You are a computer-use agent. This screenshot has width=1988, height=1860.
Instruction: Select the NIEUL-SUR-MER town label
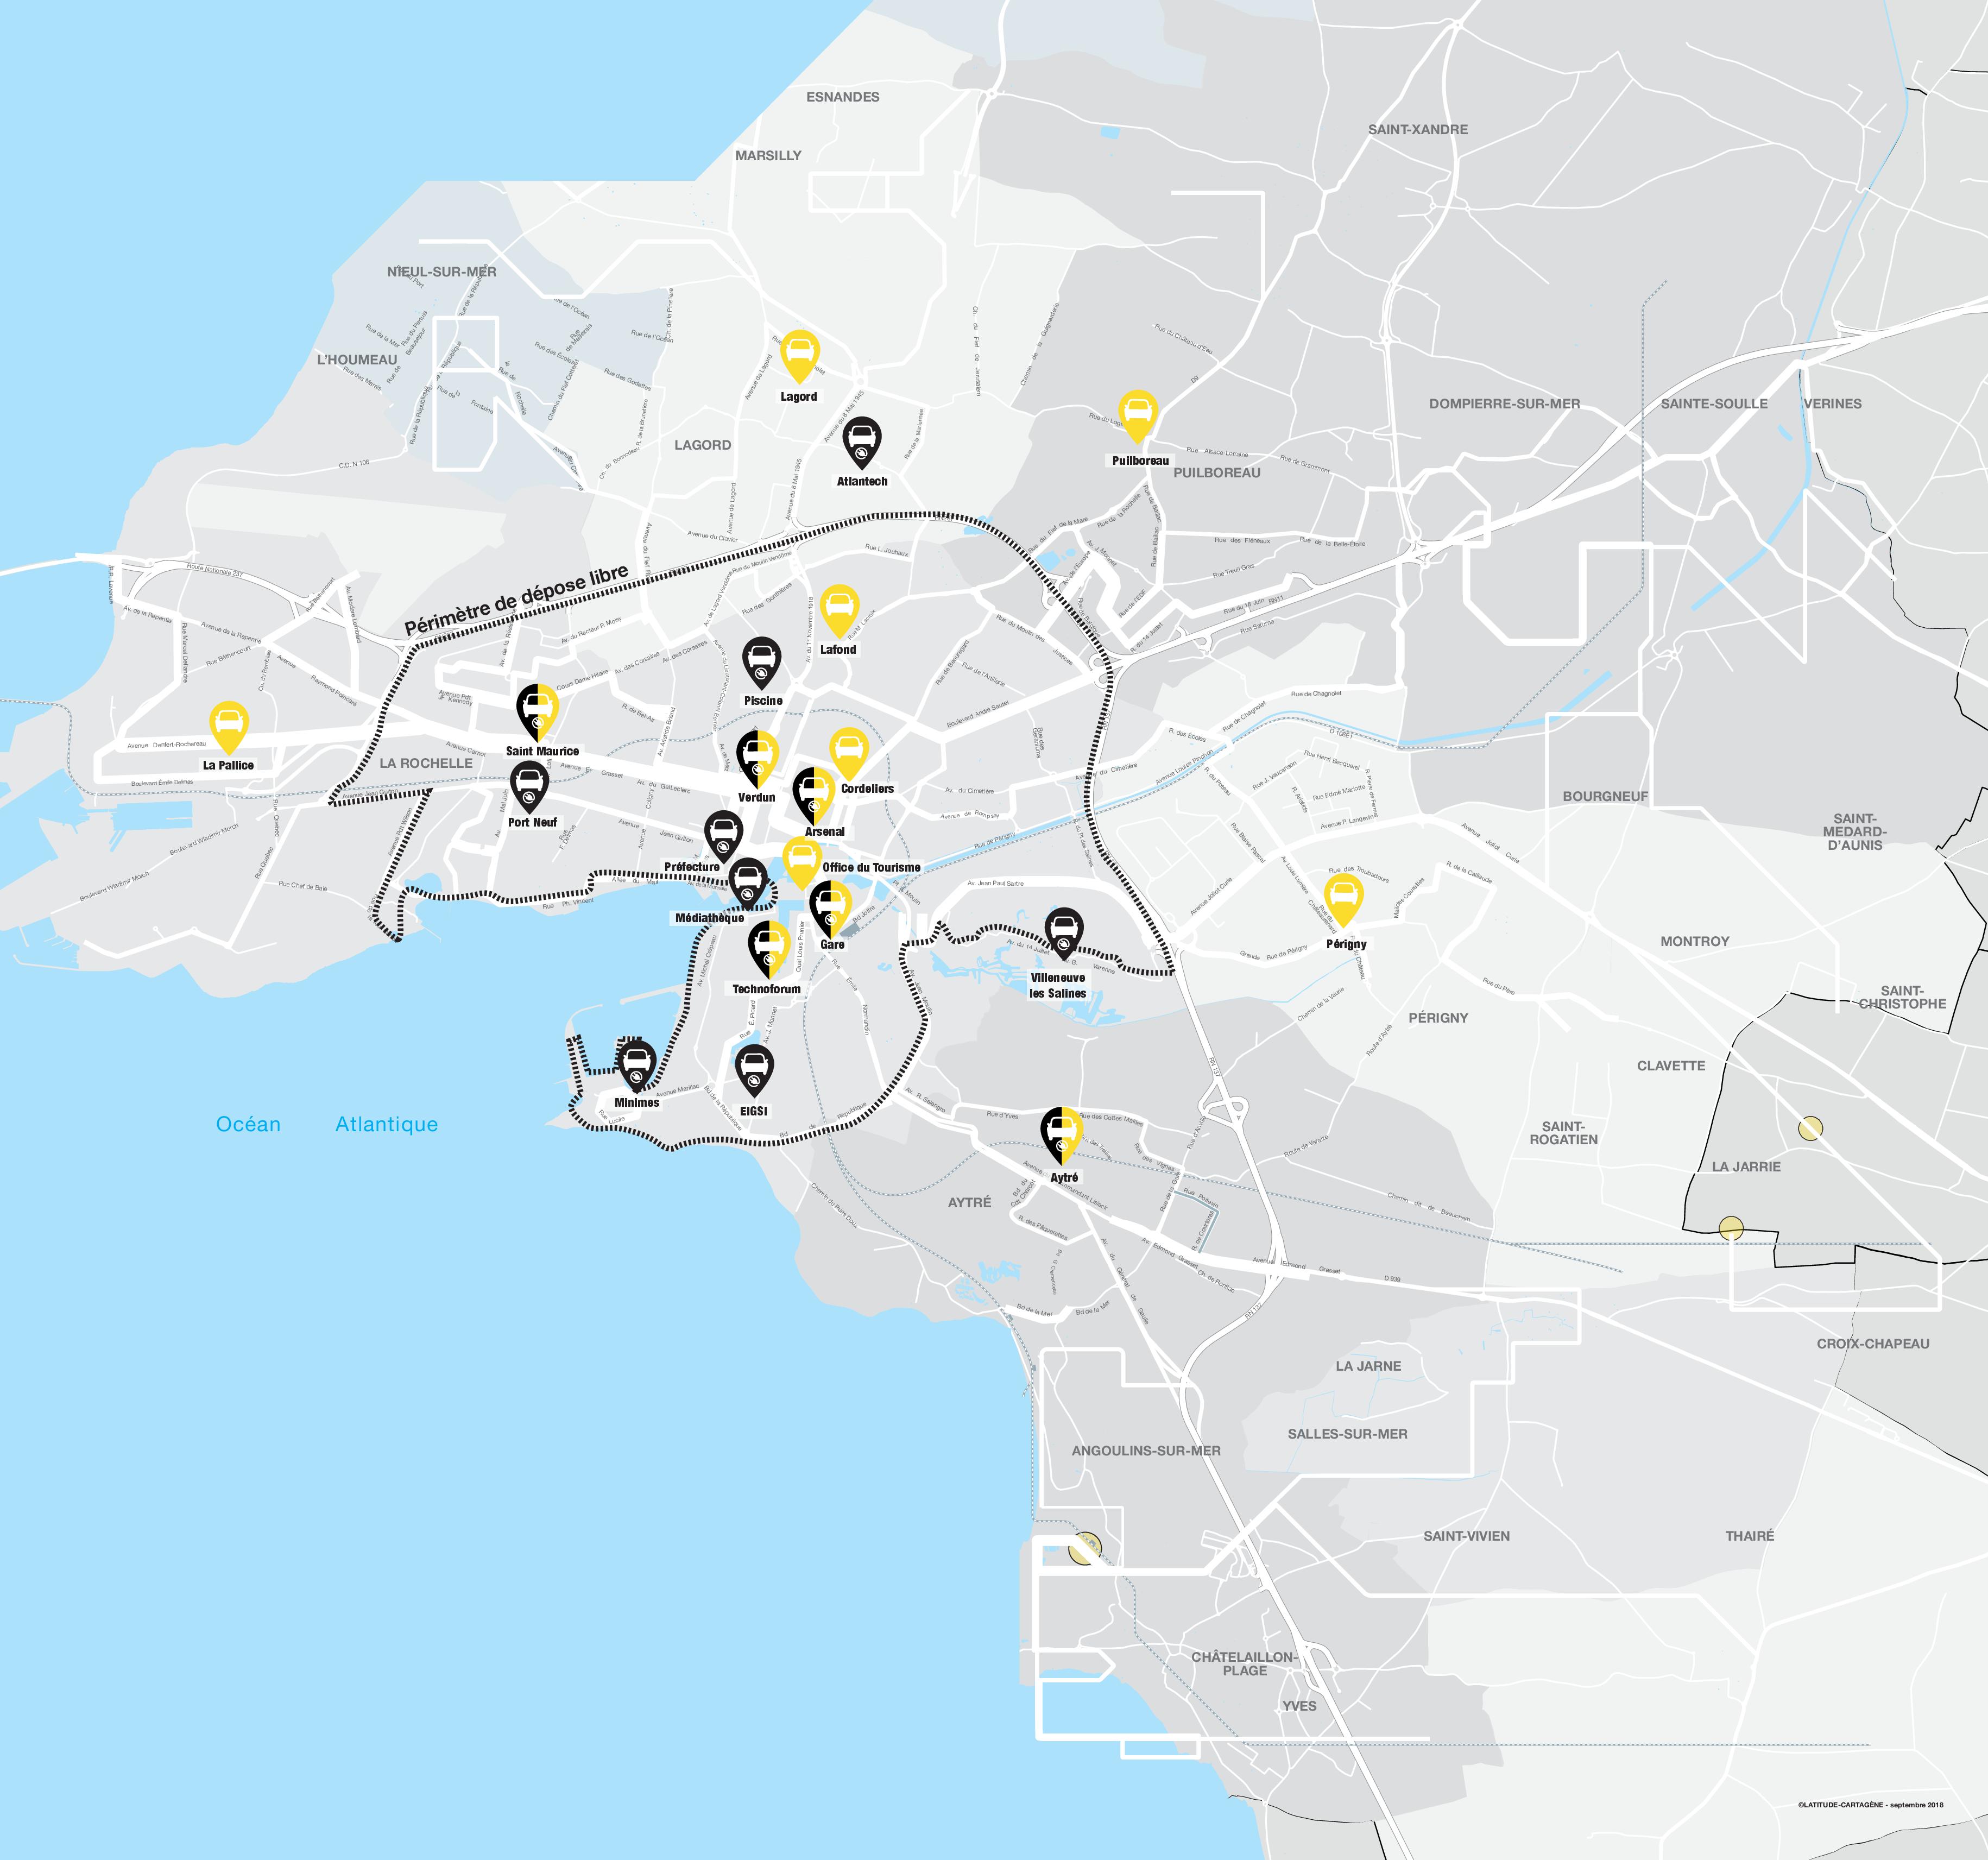pyautogui.click(x=442, y=272)
